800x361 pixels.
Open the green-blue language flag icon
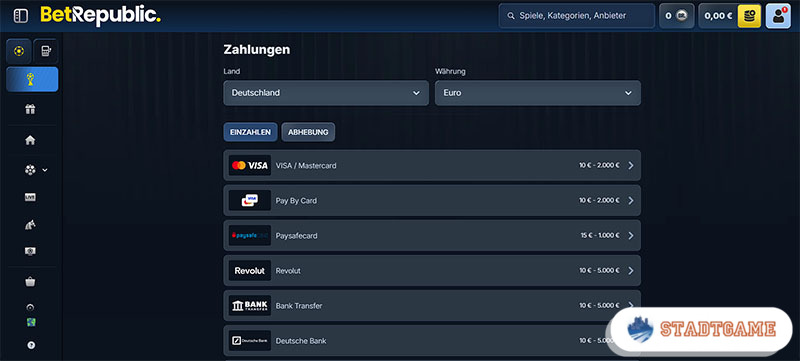pyautogui.click(x=31, y=322)
